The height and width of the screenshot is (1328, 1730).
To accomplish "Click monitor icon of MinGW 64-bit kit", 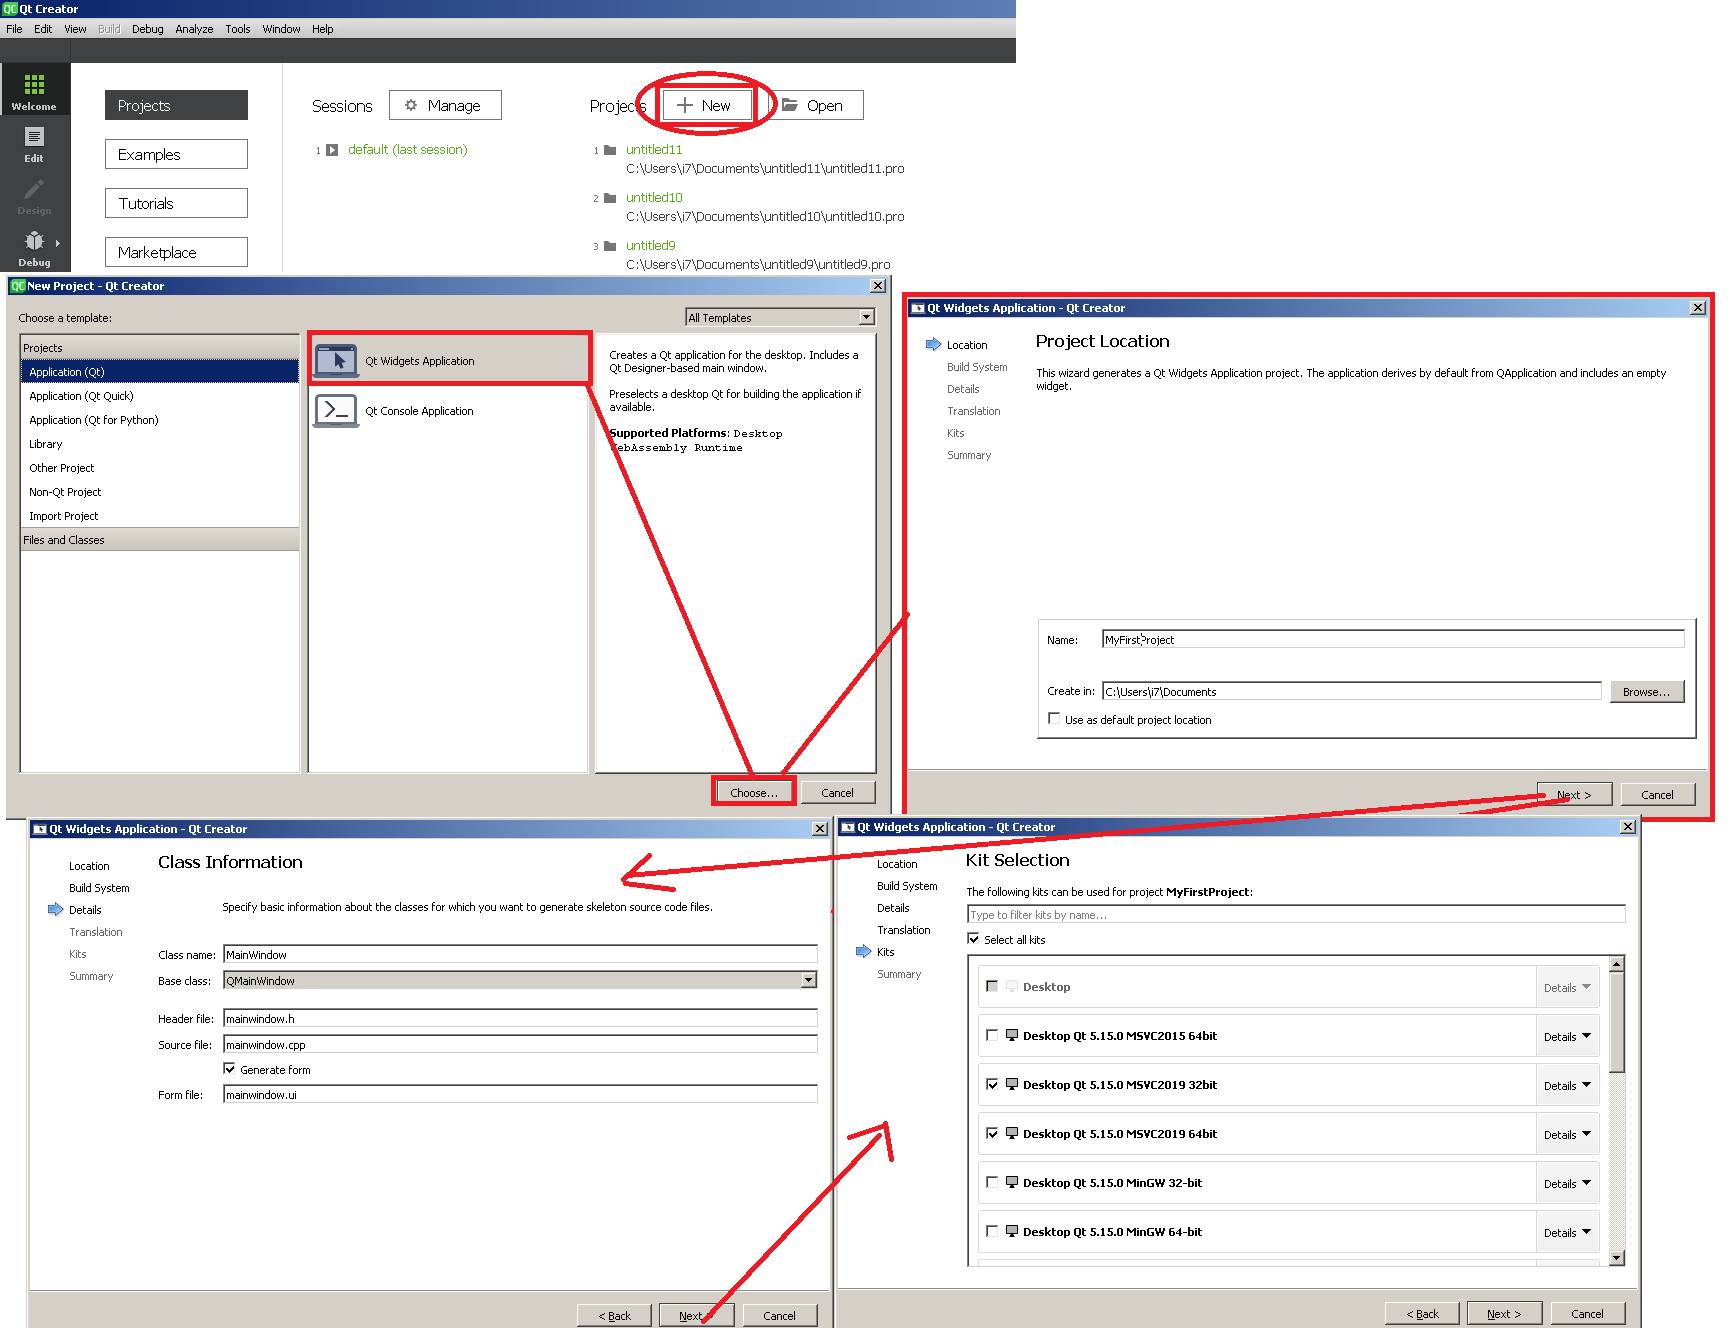I will [1012, 1231].
